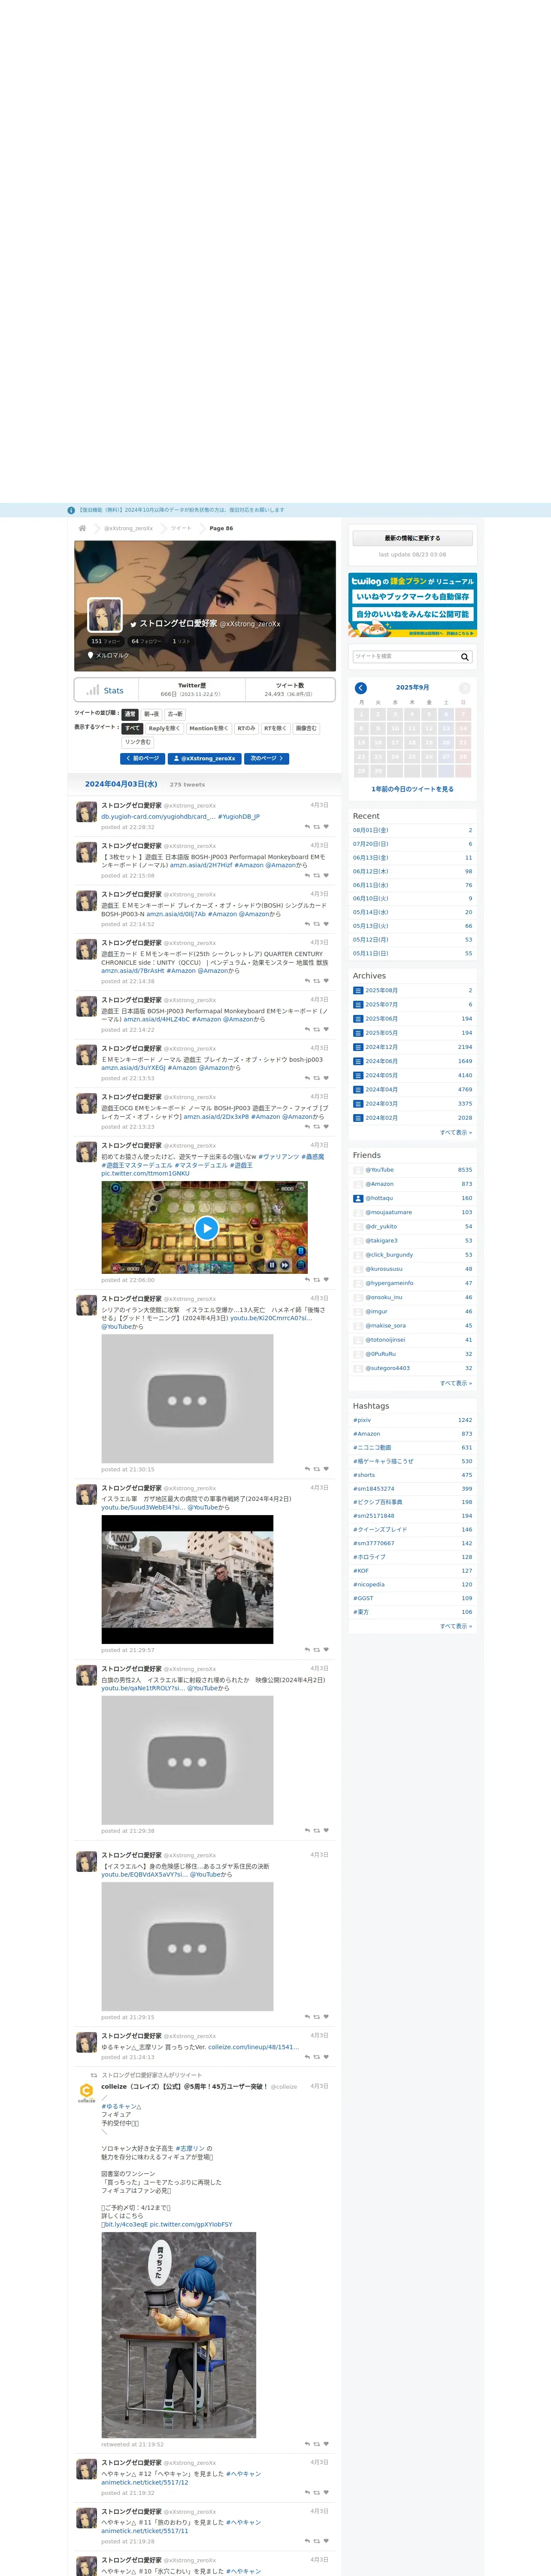Click the list icon beside 2024年12月 in Archives

tap(358, 1047)
